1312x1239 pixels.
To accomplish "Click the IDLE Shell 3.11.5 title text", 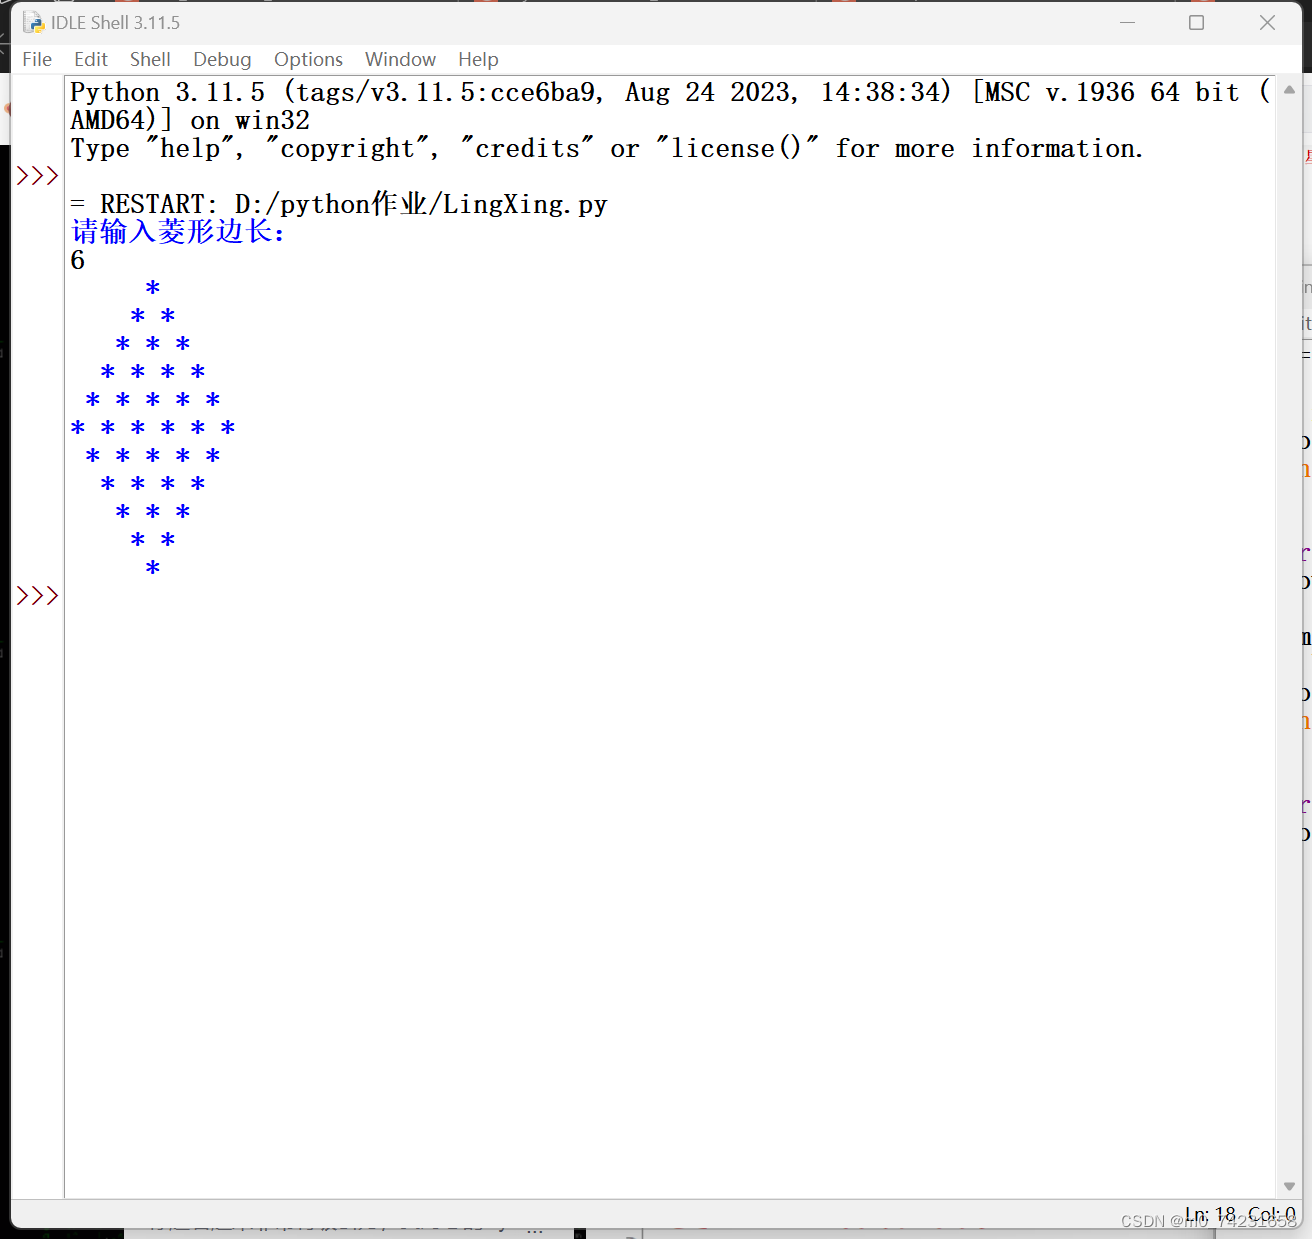I will tap(116, 22).
